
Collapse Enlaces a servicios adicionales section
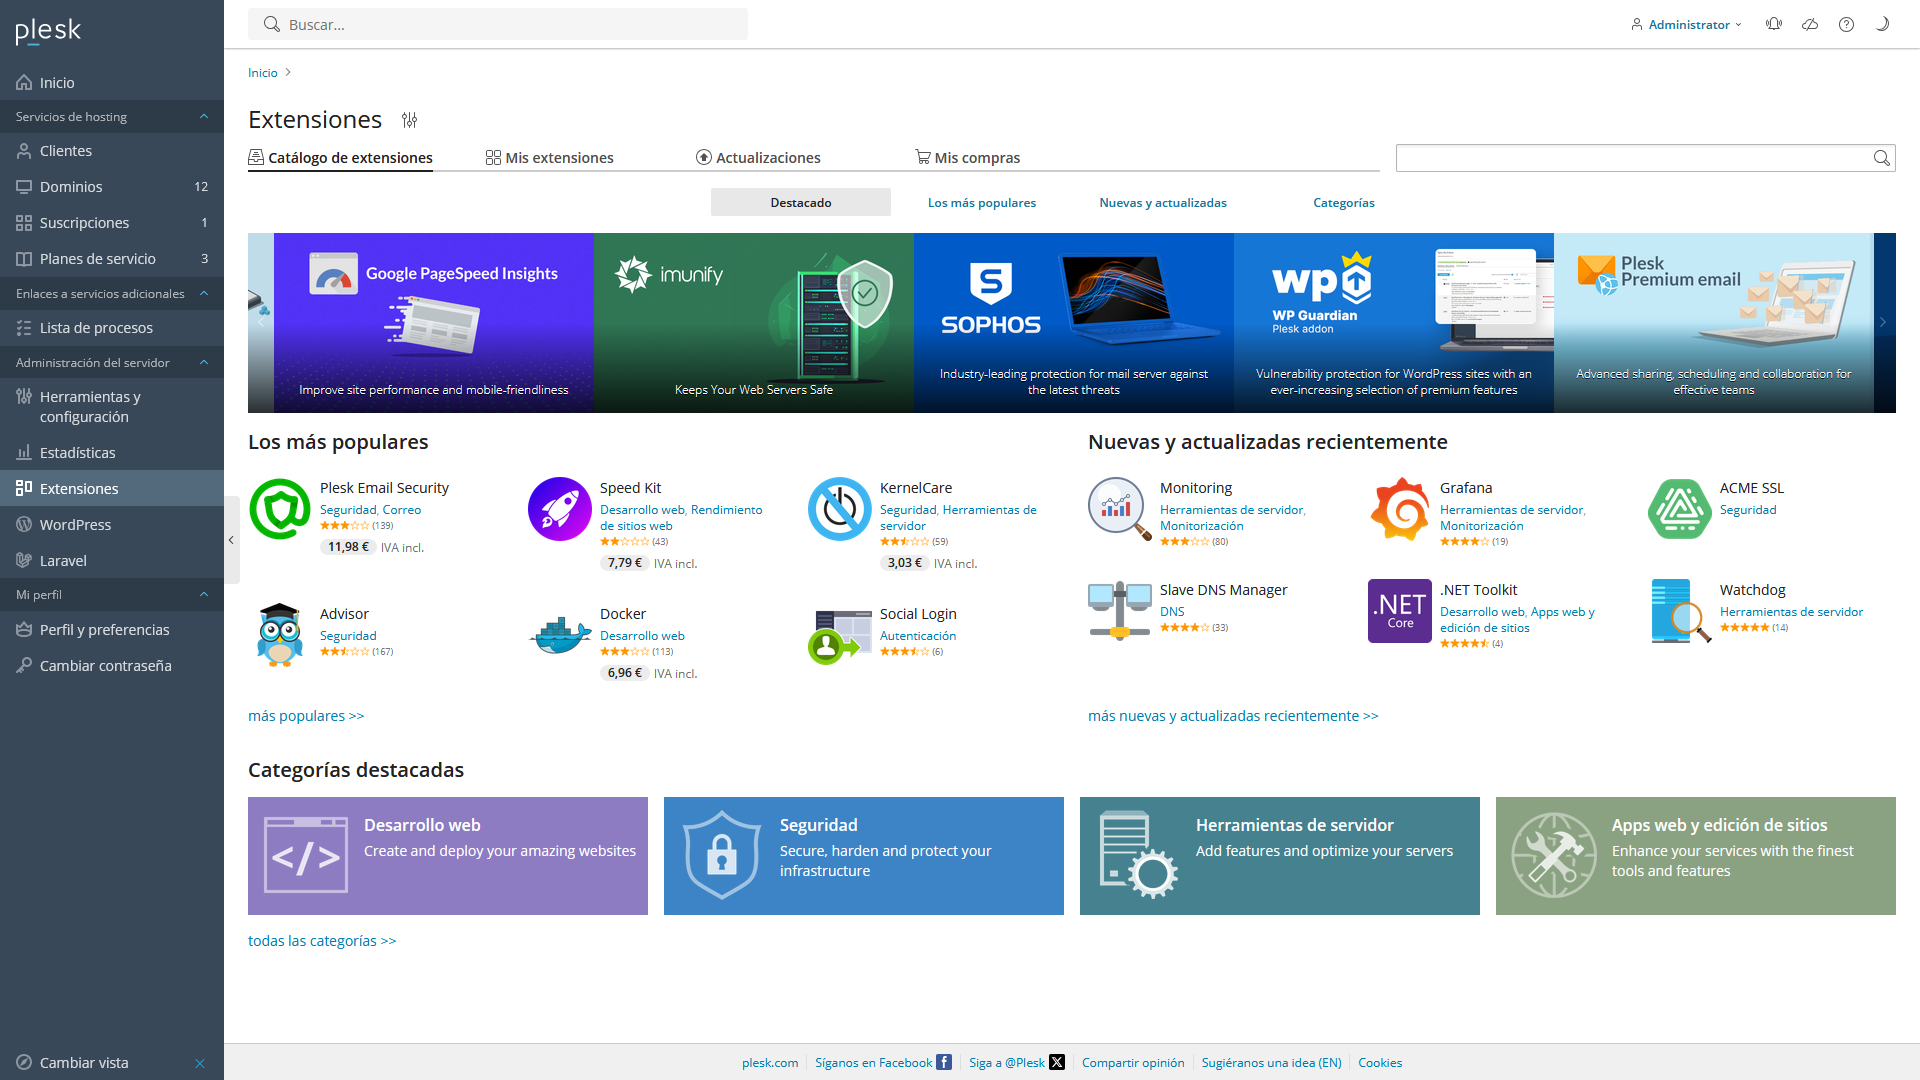pyautogui.click(x=204, y=294)
